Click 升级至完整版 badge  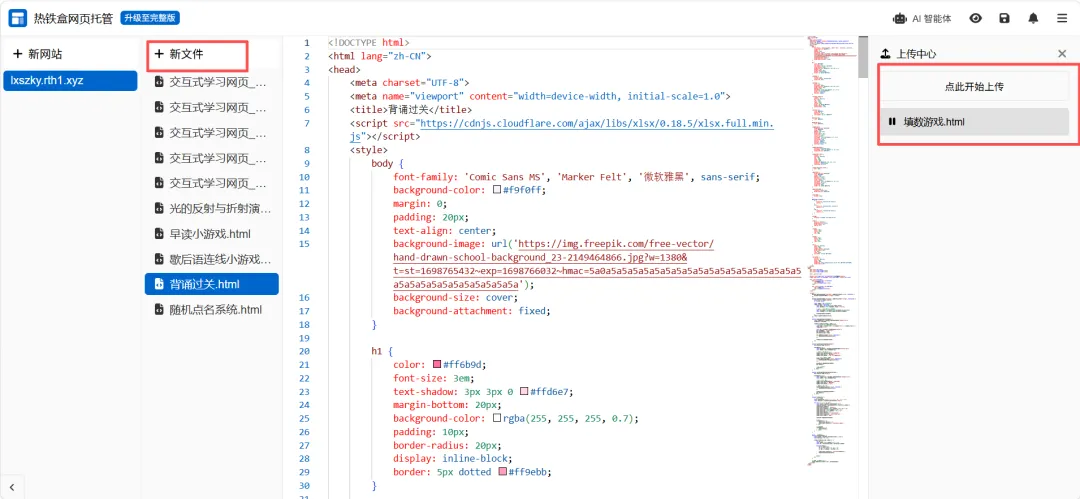tap(150, 18)
